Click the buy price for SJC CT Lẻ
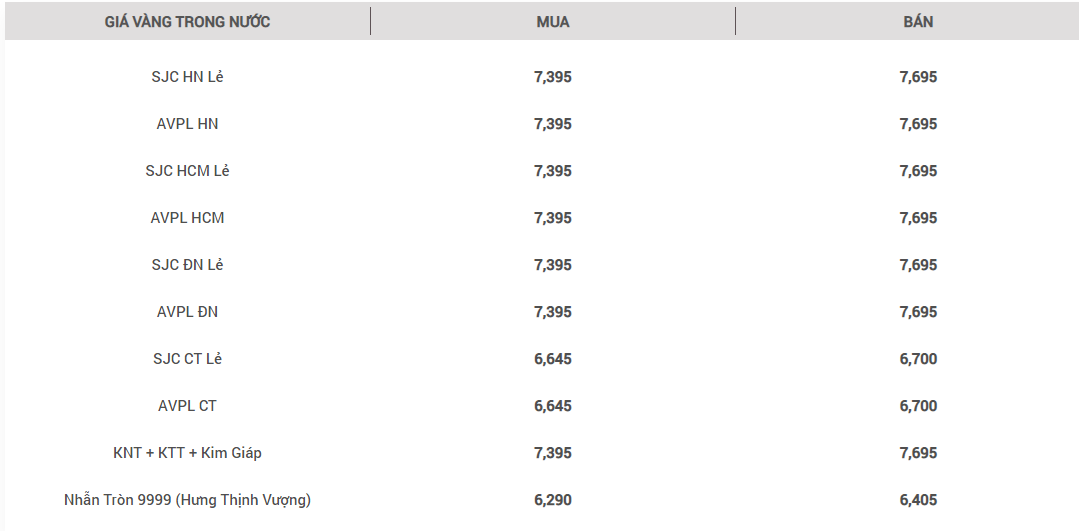1079x531 pixels. [x=553, y=359]
